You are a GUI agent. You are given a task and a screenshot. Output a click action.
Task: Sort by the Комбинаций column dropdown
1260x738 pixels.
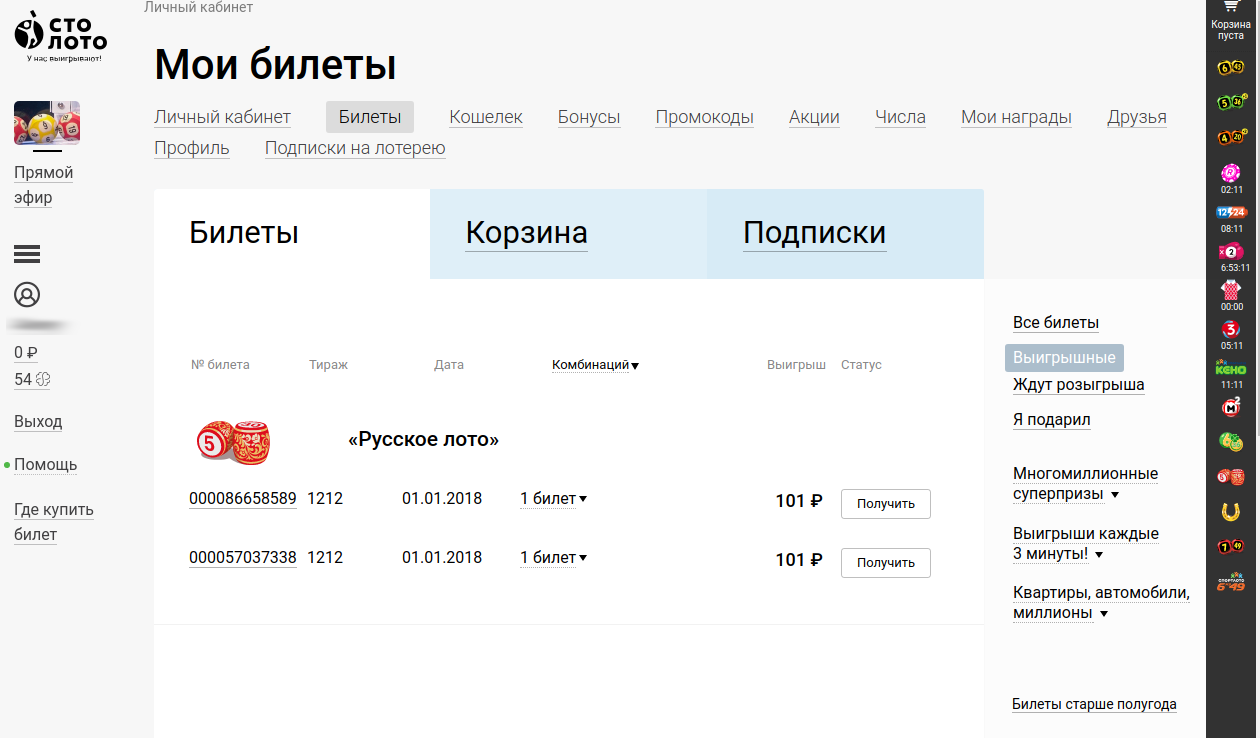coord(595,365)
